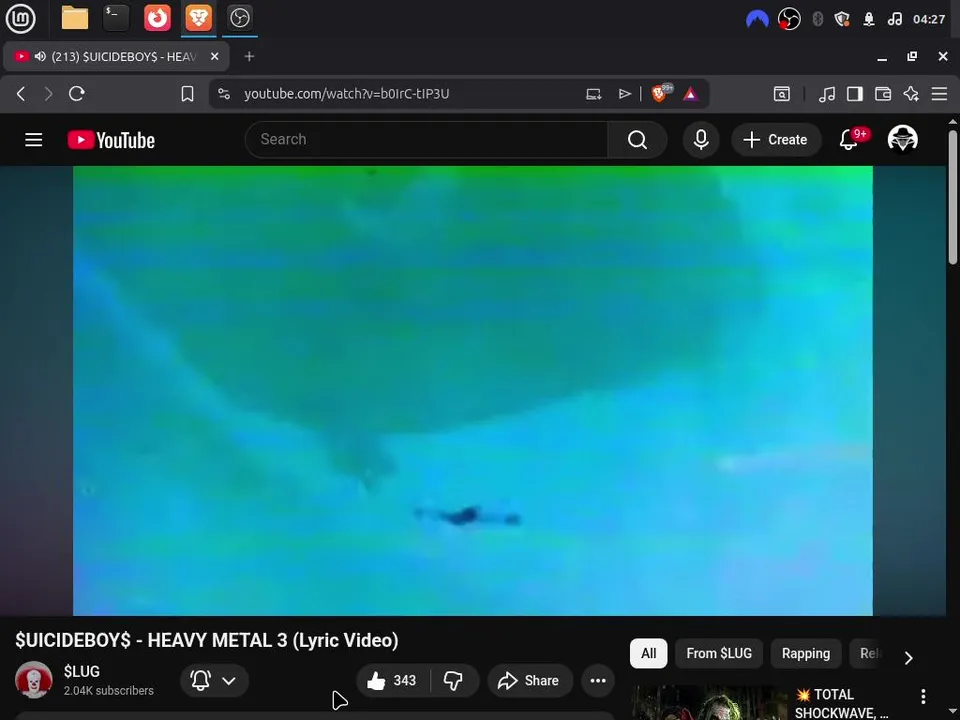Click the toolbar icon left of the music note

782,94
